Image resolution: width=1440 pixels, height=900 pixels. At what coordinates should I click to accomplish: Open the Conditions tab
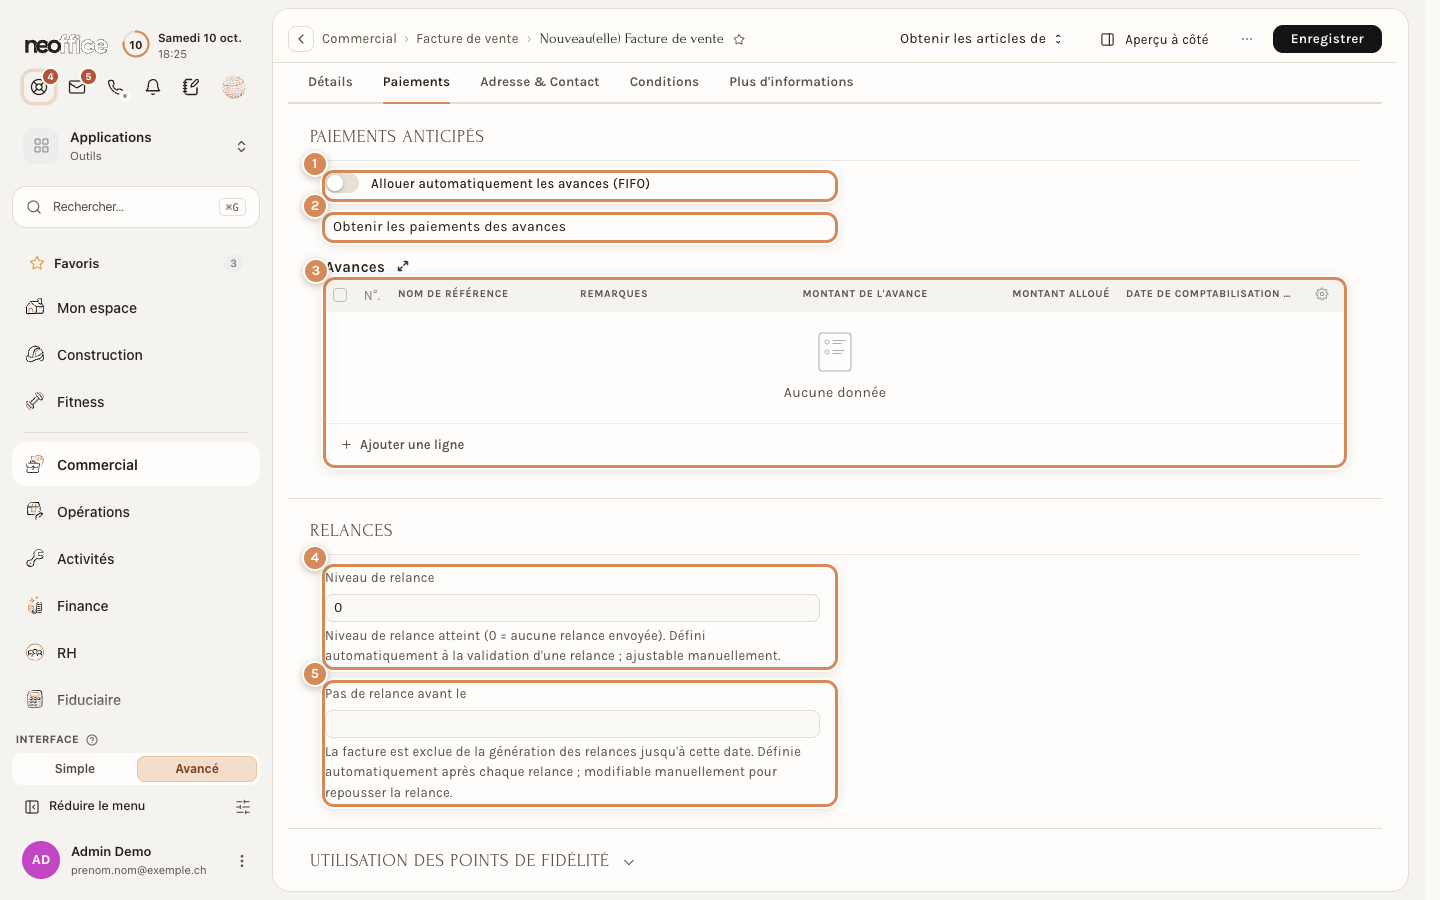664,82
